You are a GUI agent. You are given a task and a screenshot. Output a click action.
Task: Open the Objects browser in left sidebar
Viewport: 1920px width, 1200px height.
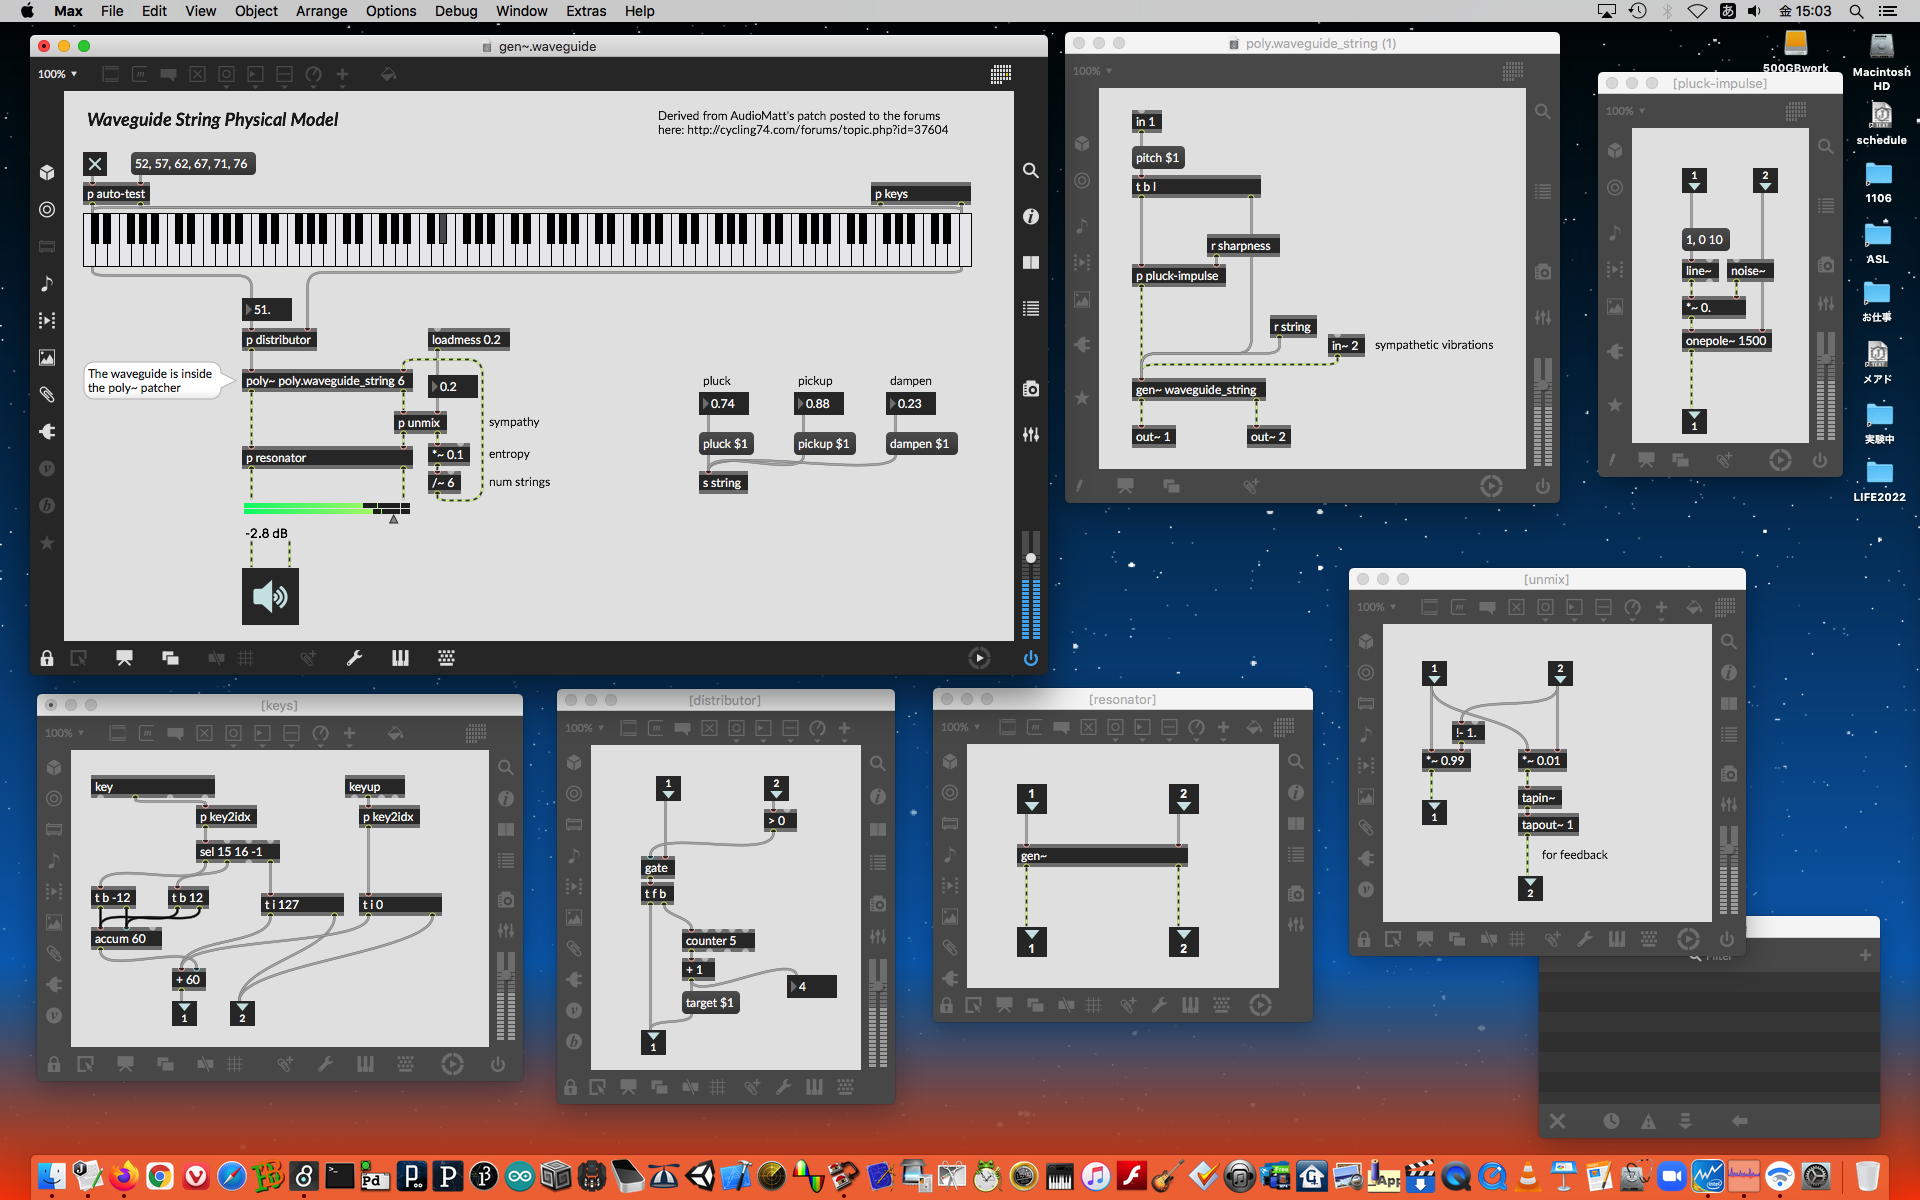click(x=47, y=173)
